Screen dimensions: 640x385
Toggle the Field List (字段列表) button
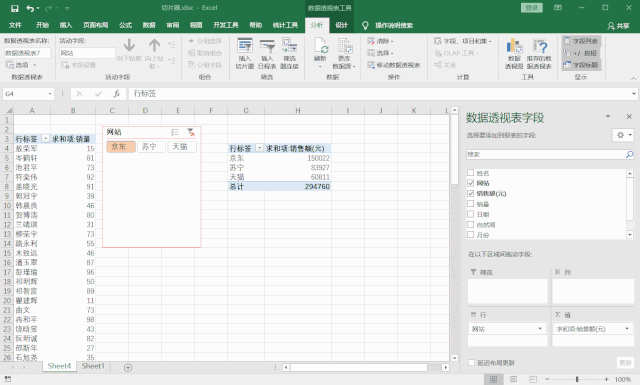[x=581, y=41]
